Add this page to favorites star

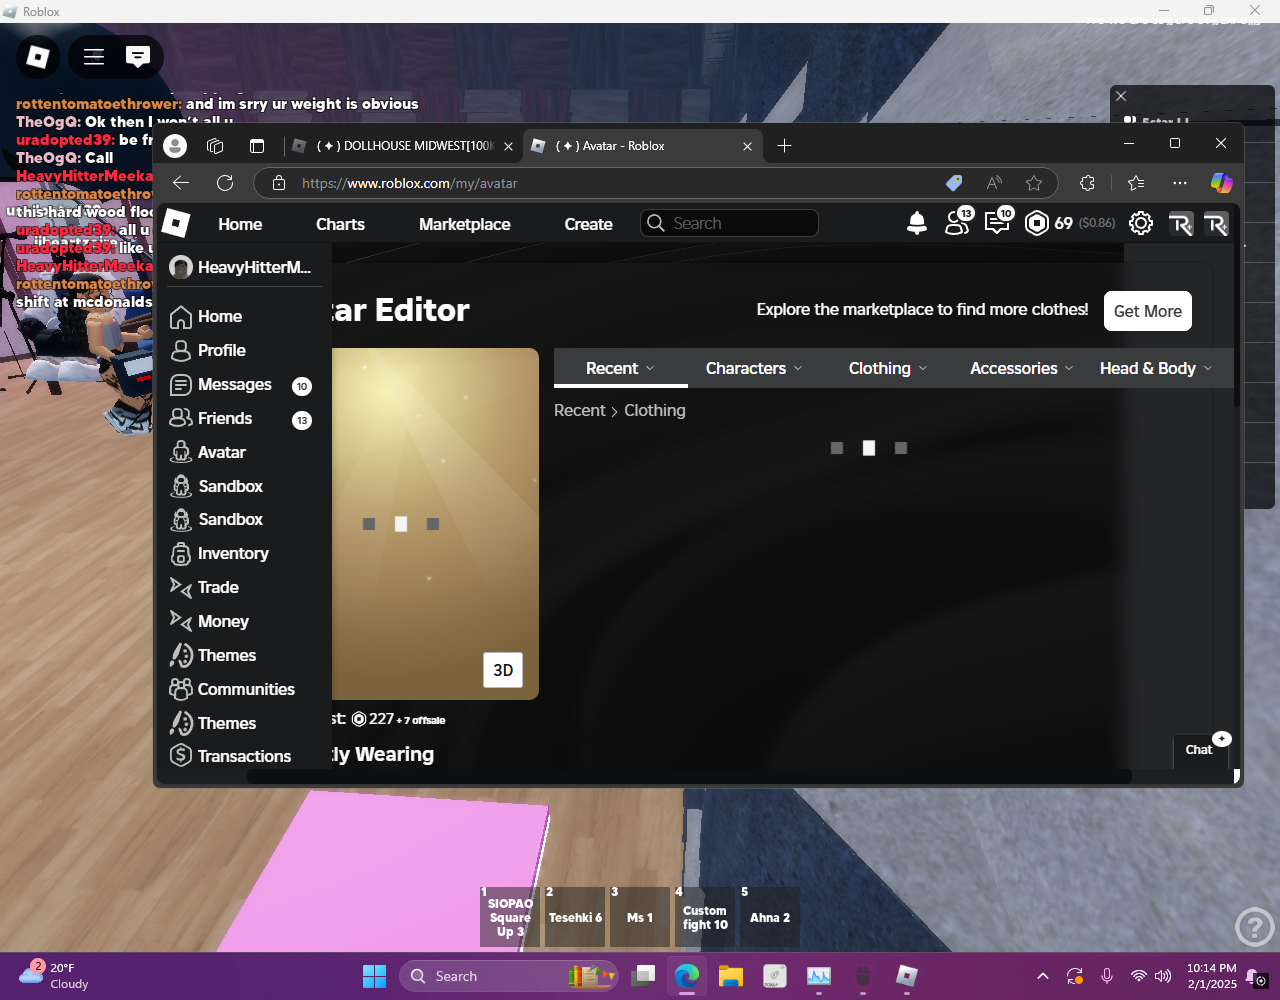(1034, 183)
